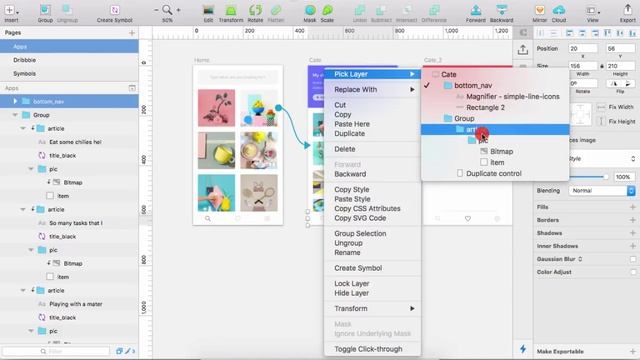This screenshot has width=640, height=360.
Task: Click the Difference boolean icon
Action: click(434, 13)
